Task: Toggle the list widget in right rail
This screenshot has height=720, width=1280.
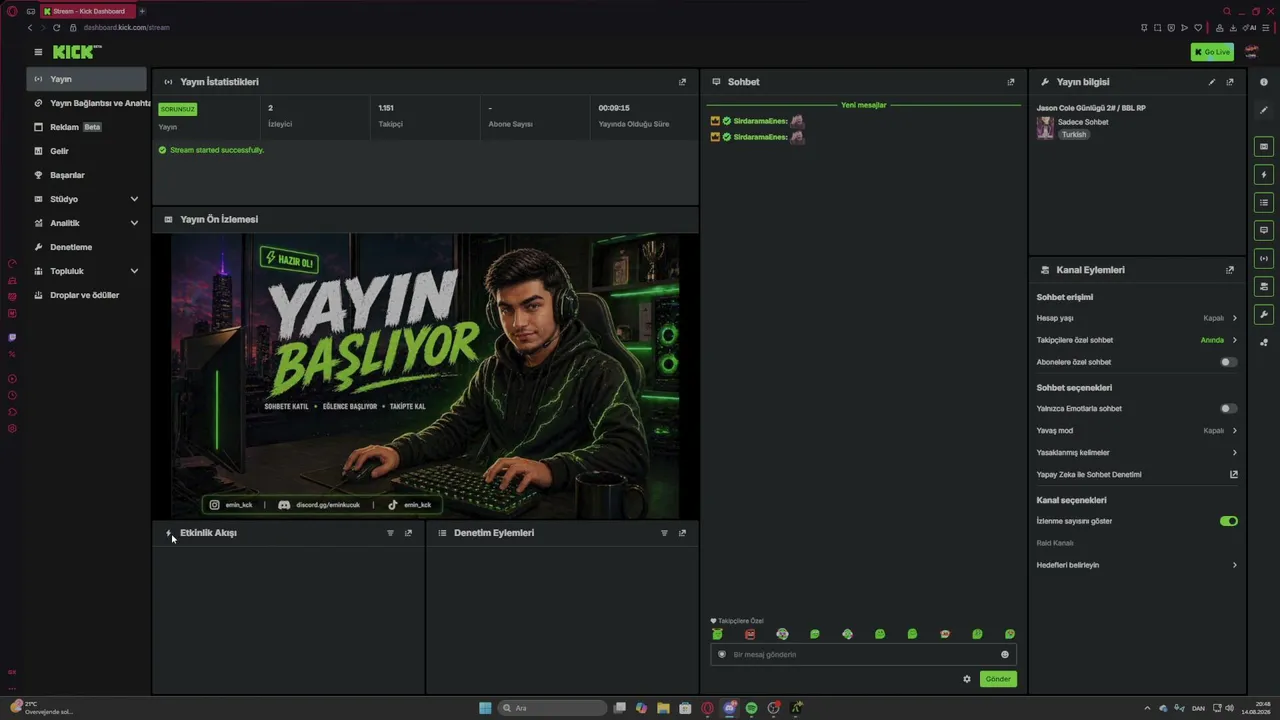Action: coord(1264,203)
